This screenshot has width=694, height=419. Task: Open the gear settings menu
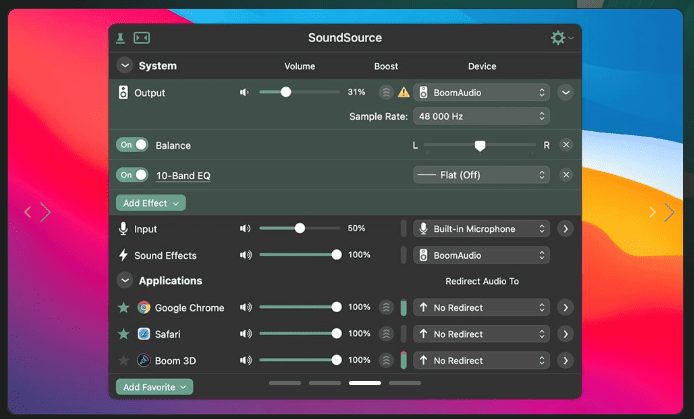(x=561, y=38)
